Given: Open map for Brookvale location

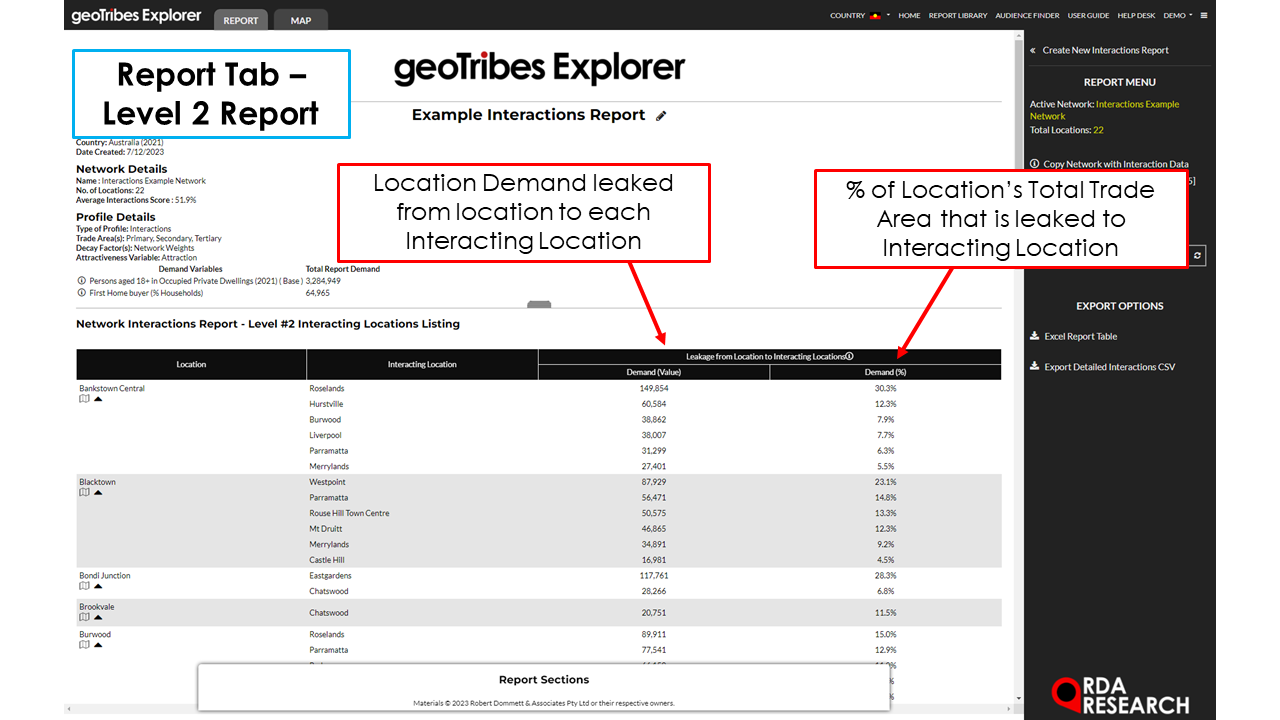Looking at the screenshot, I should point(84,618).
